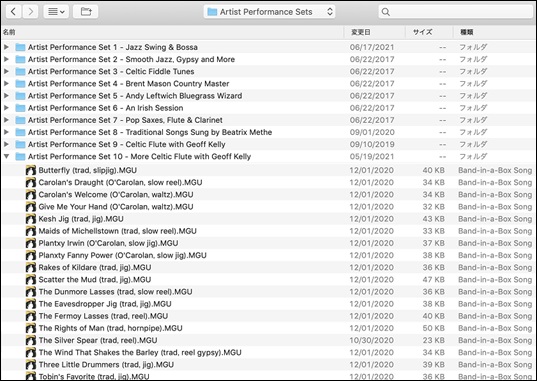
Task: Click the フォルダ type of Set 1 row
Action: click(x=473, y=47)
